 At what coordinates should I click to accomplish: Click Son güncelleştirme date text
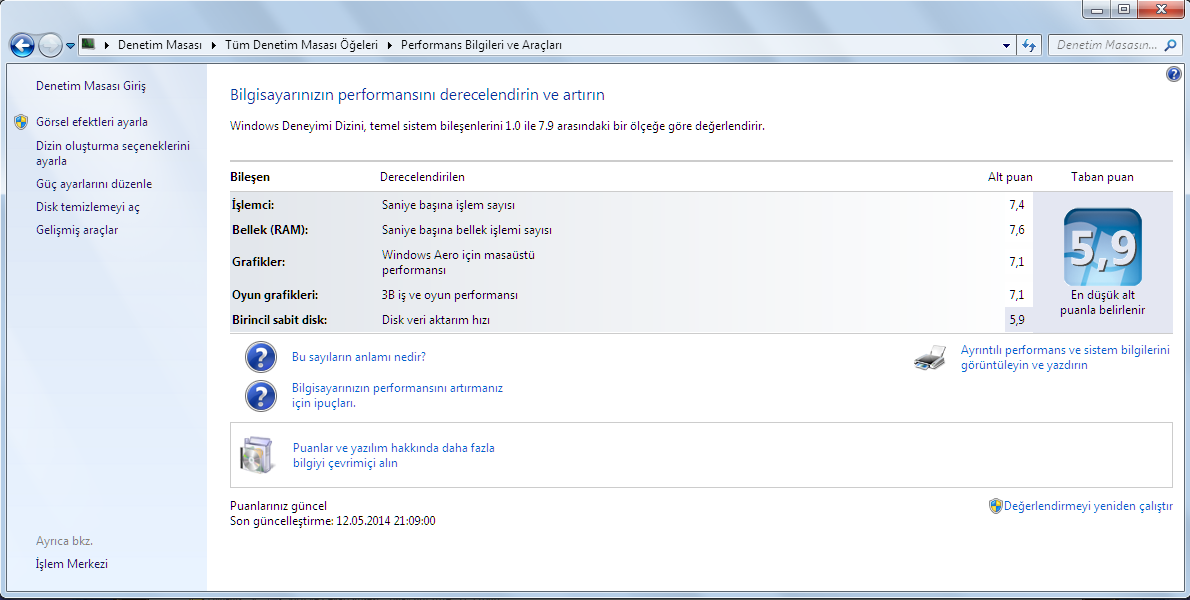pyautogui.click(x=332, y=521)
